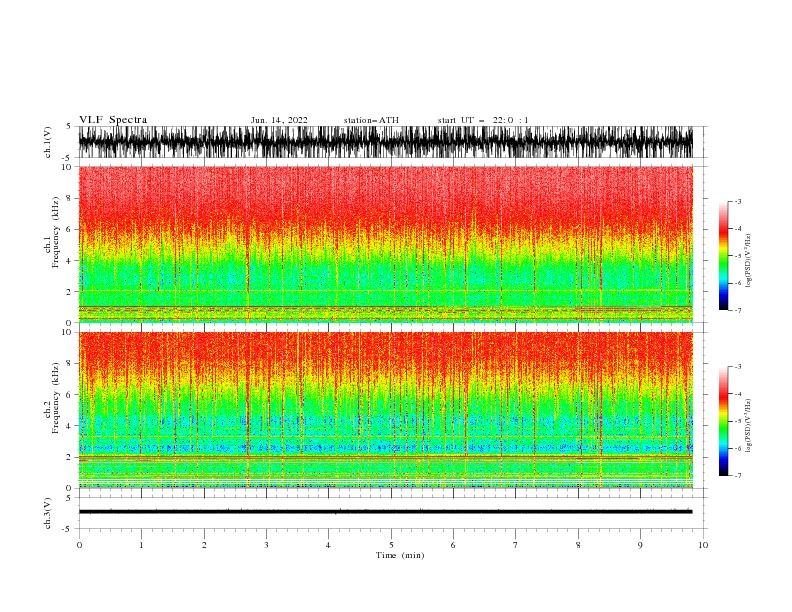
Task: Click the "-3" label on ch.1 colorbar
Action: point(738,201)
